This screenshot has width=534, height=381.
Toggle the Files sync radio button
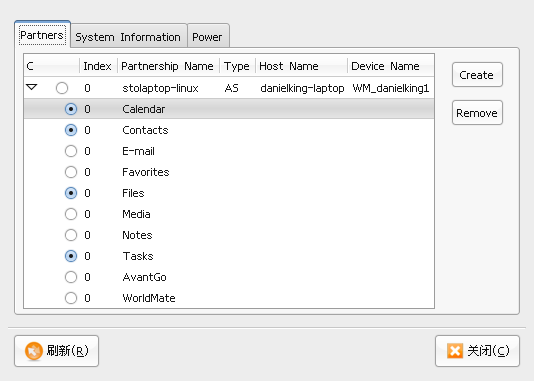(71, 193)
